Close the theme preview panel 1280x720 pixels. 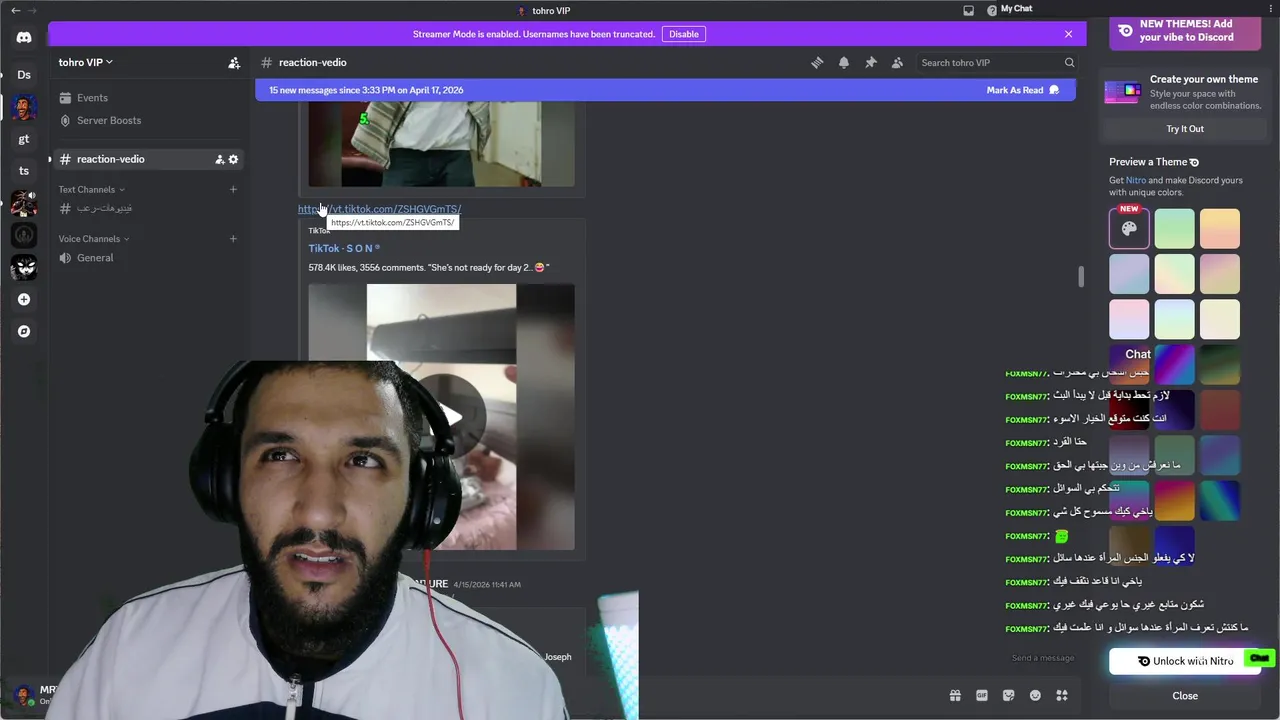click(x=1185, y=696)
